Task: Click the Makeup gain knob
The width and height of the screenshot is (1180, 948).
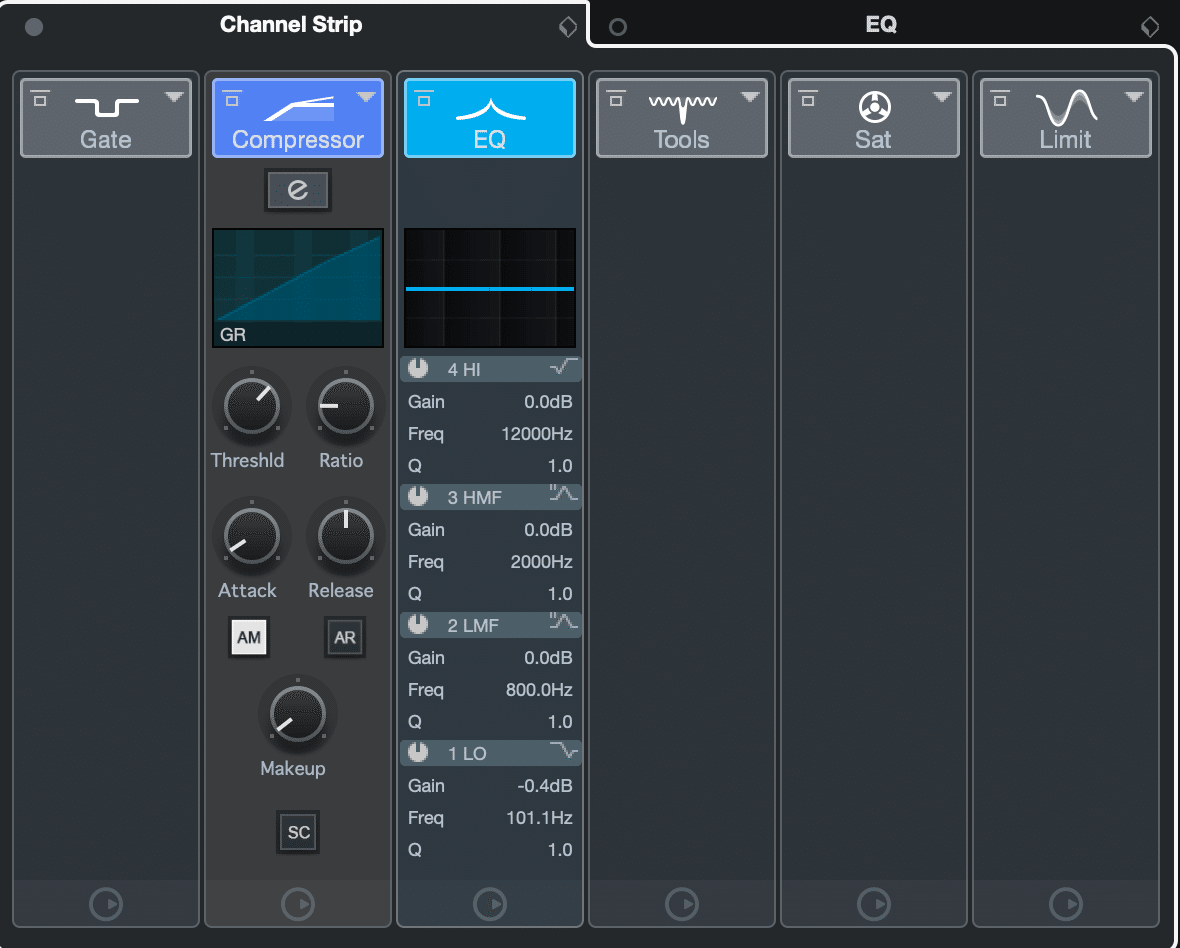Action: [x=298, y=715]
